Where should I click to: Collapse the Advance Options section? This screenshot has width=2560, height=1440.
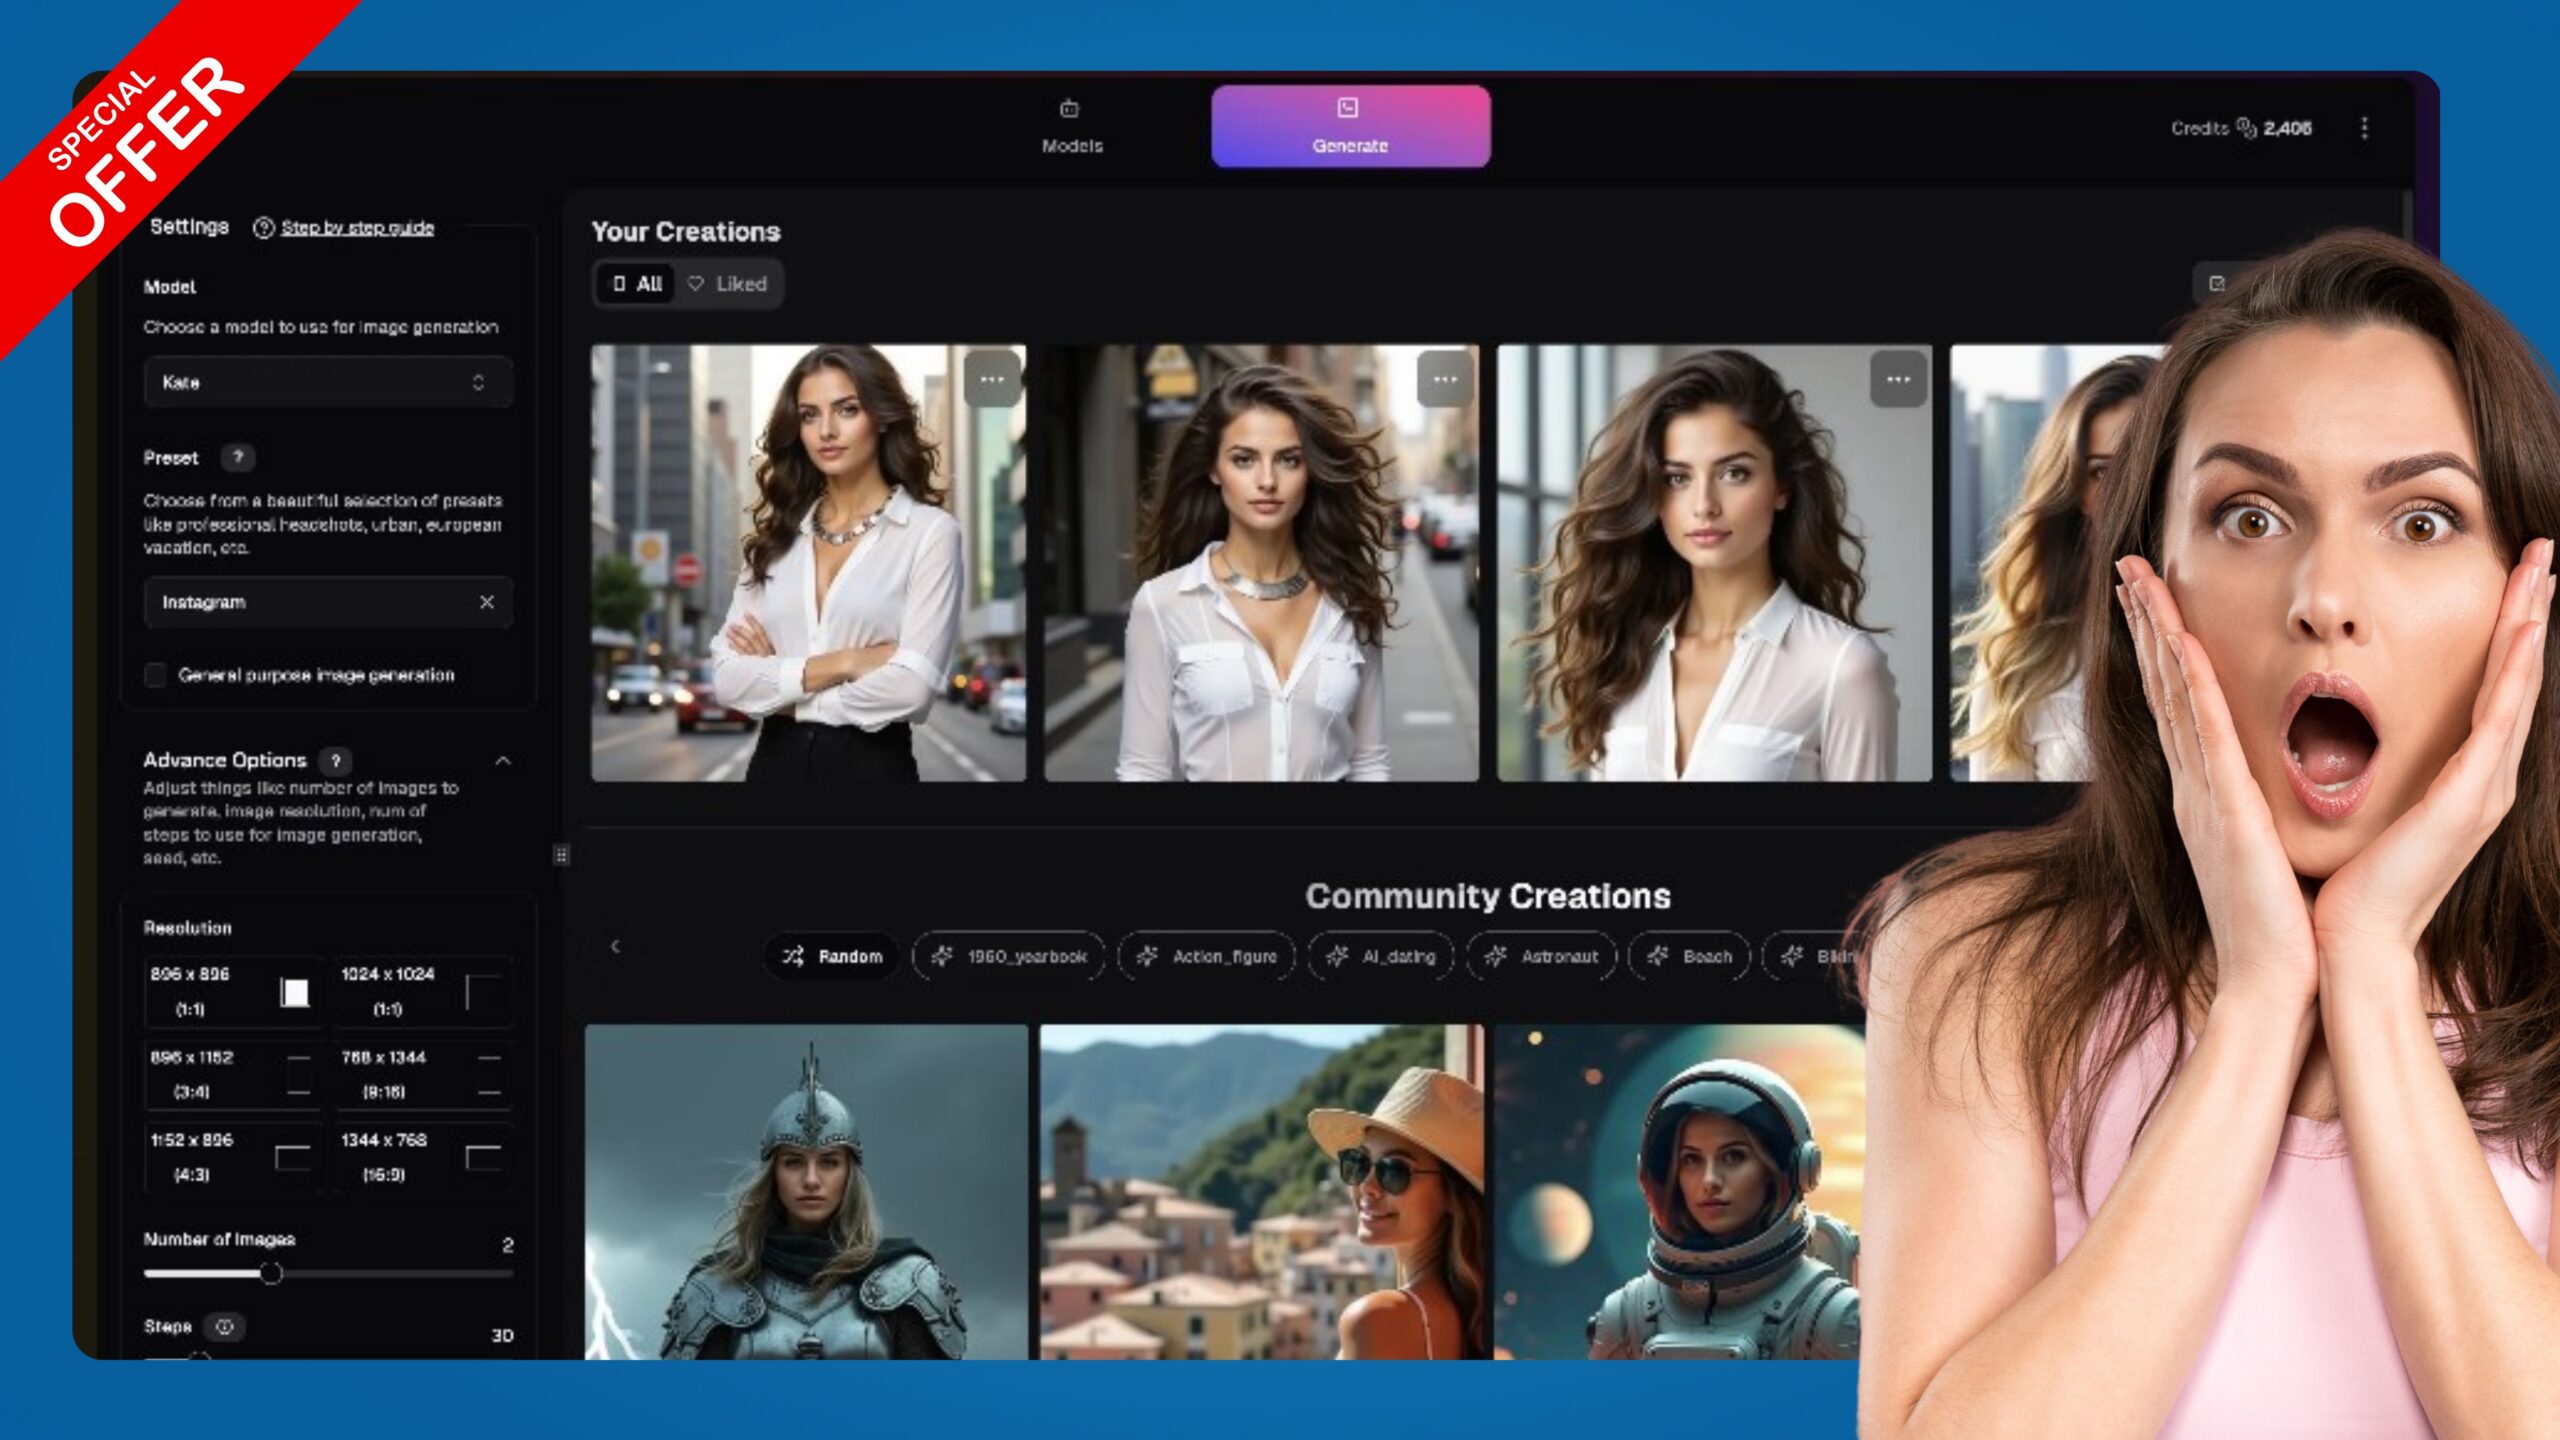coord(503,761)
